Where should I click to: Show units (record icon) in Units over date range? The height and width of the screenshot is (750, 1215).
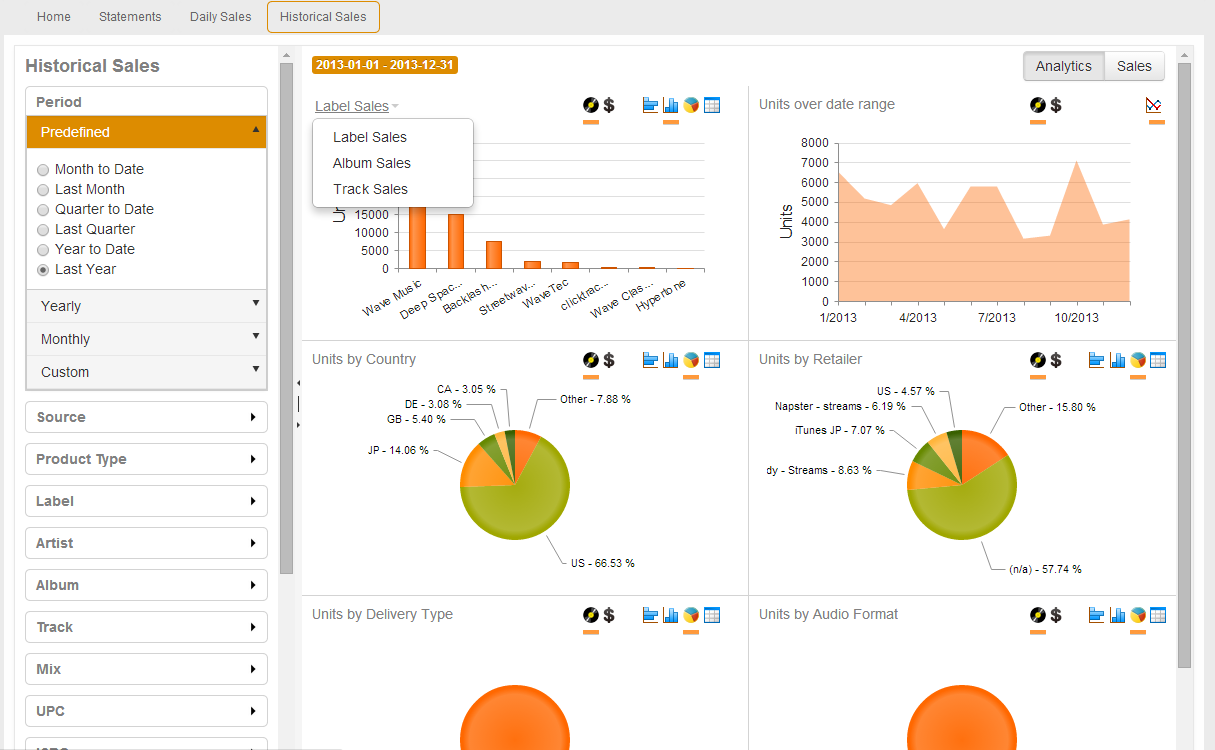coord(1037,105)
